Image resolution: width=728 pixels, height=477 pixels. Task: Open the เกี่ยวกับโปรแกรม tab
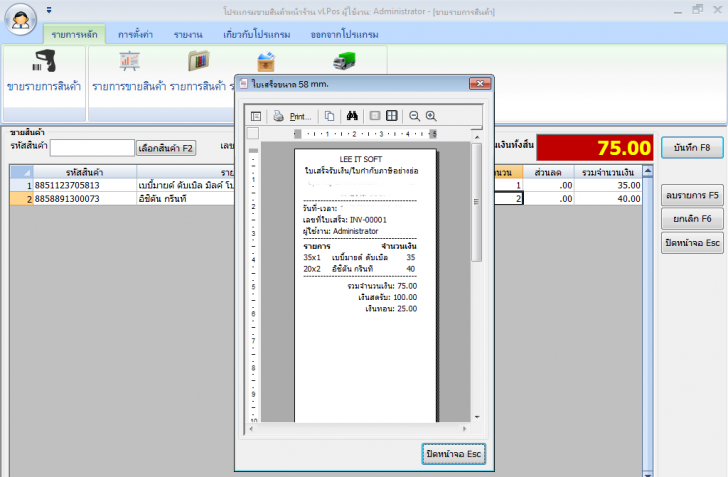[256, 34]
